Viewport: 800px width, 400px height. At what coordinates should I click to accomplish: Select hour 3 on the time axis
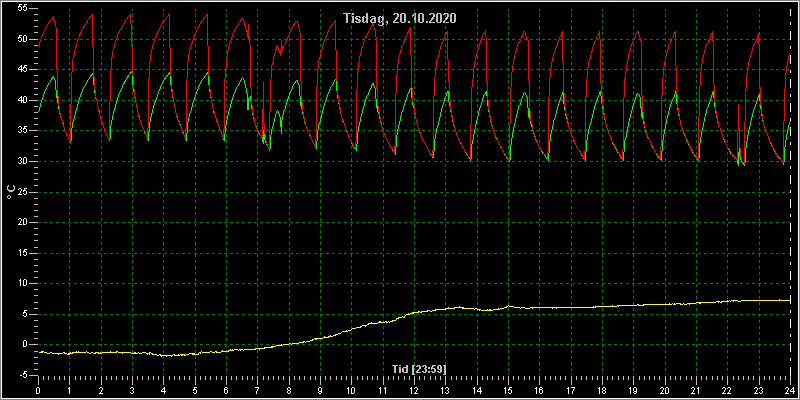tap(132, 391)
